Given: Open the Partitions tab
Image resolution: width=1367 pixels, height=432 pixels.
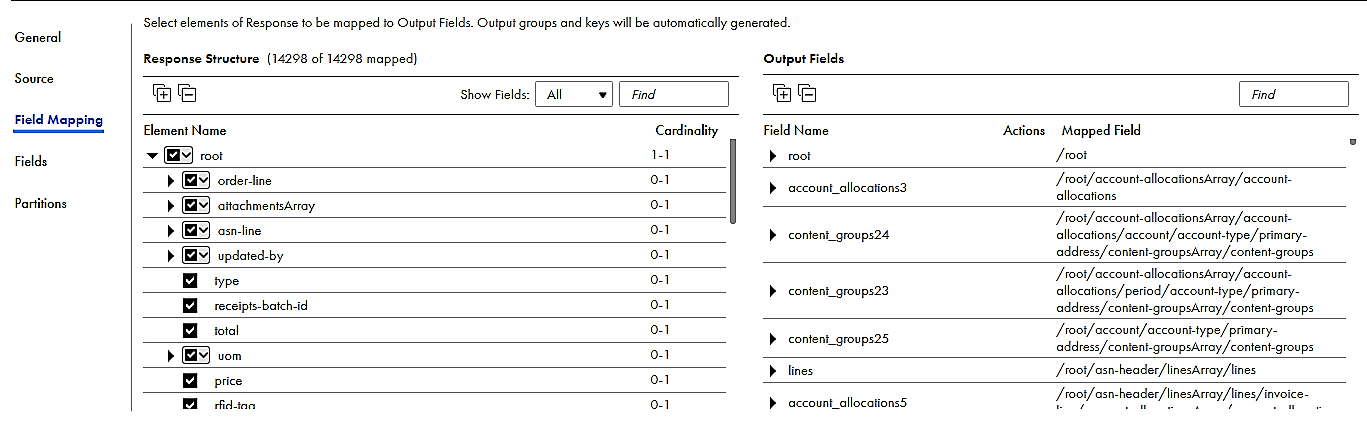Looking at the screenshot, I should [x=41, y=203].
